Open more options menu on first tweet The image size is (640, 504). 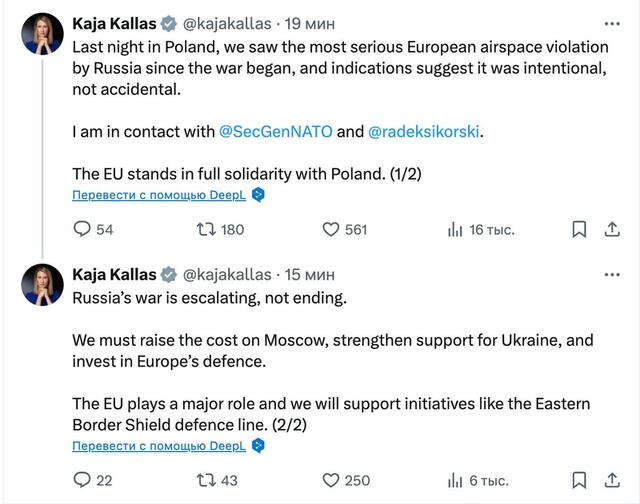tap(611, 22)
